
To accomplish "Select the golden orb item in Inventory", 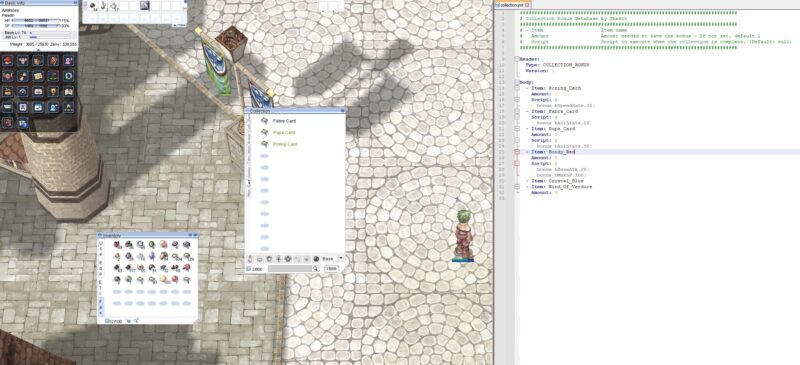I will tap(163, 279).
